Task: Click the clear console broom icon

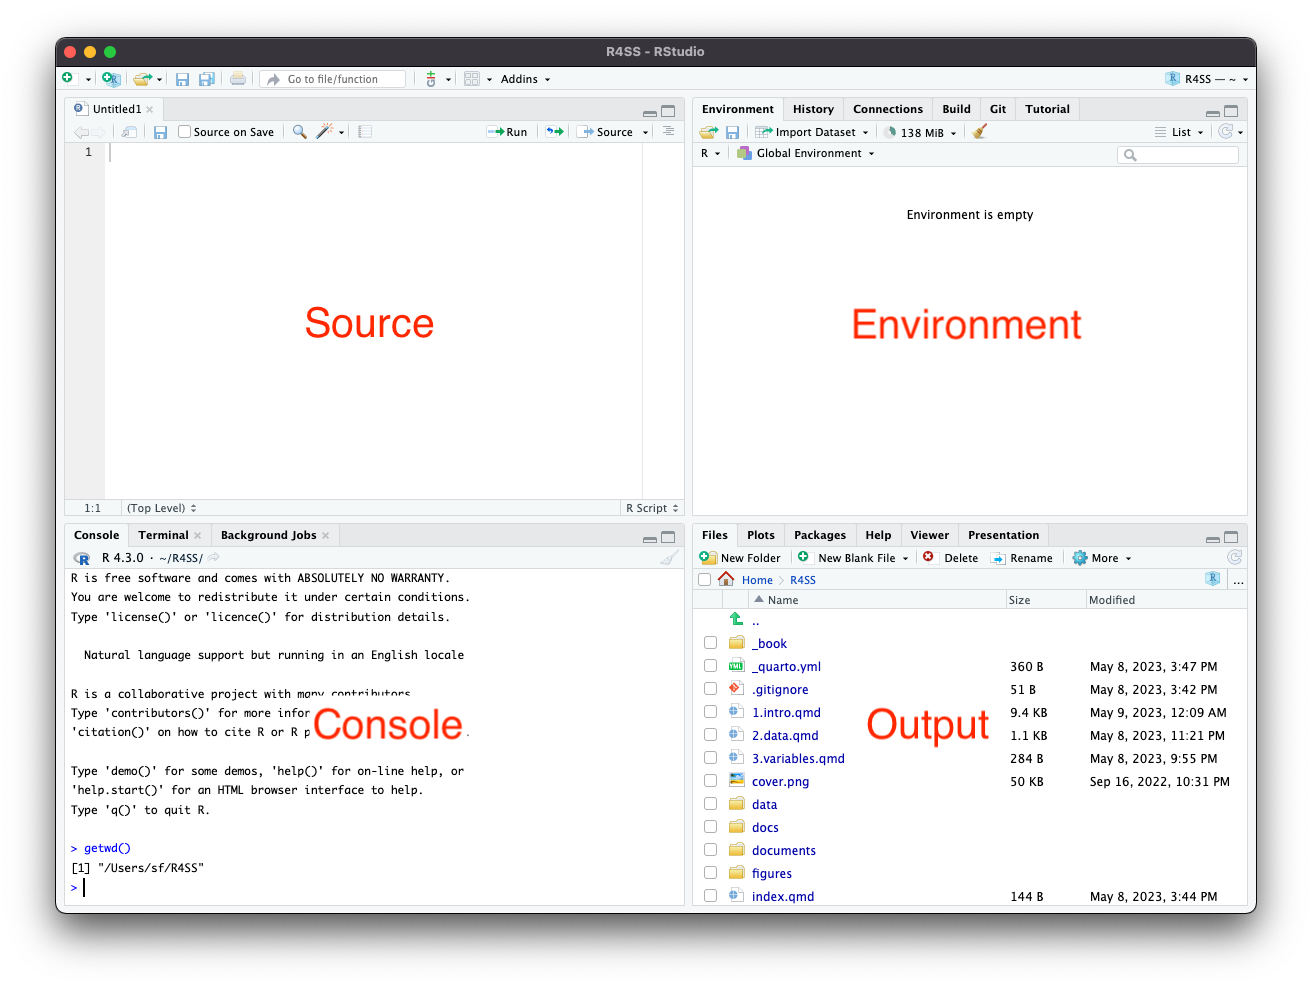Action: pos(669,558)
